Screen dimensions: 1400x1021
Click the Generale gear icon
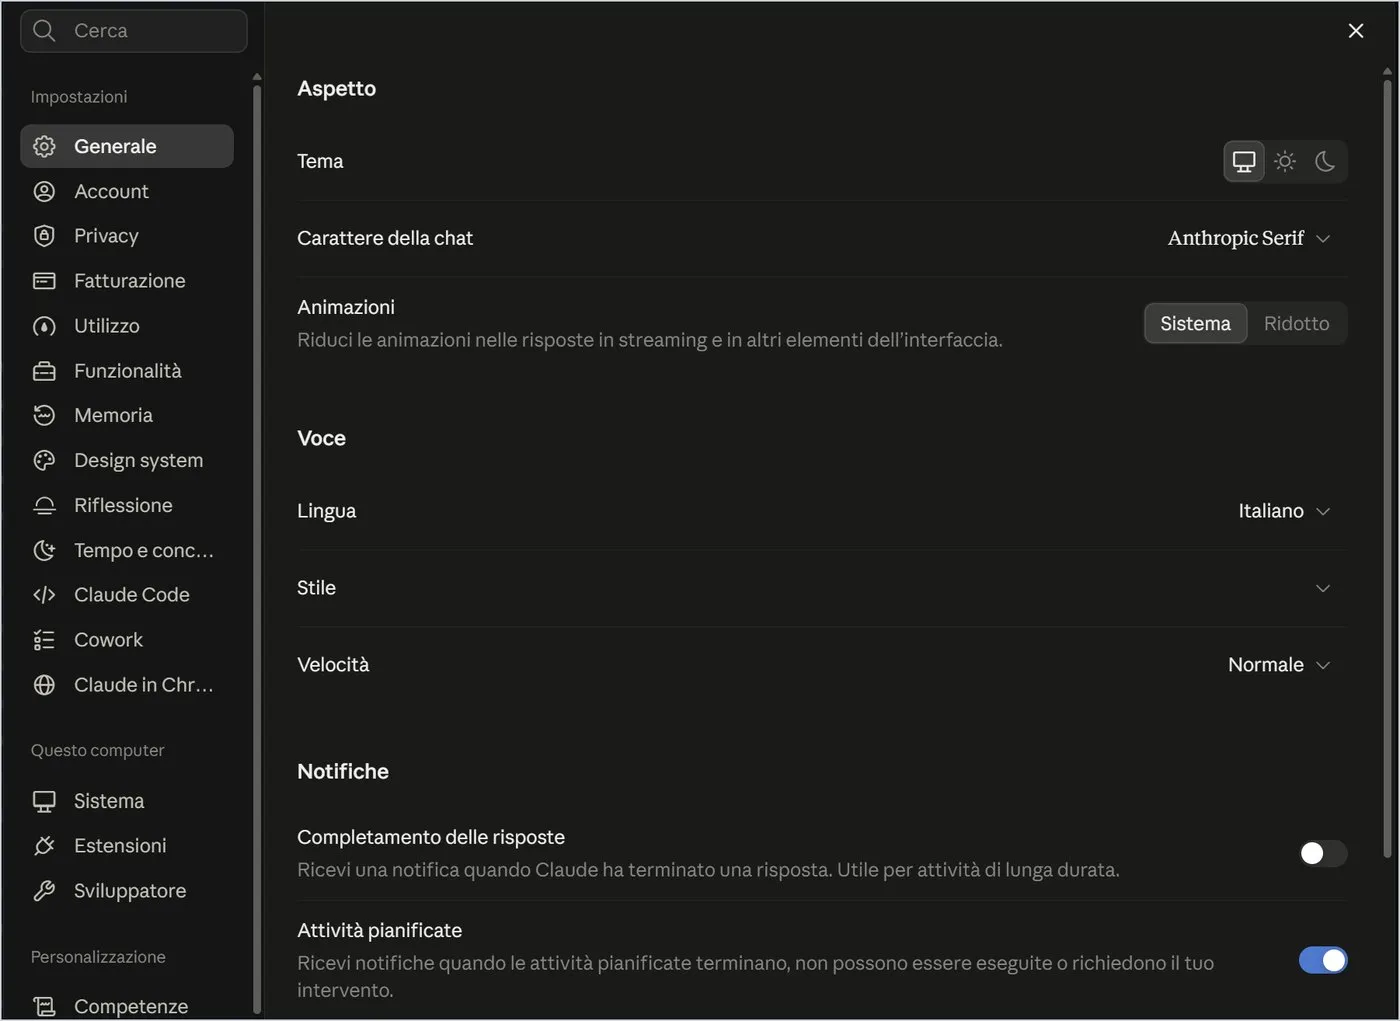pos(44,146)
